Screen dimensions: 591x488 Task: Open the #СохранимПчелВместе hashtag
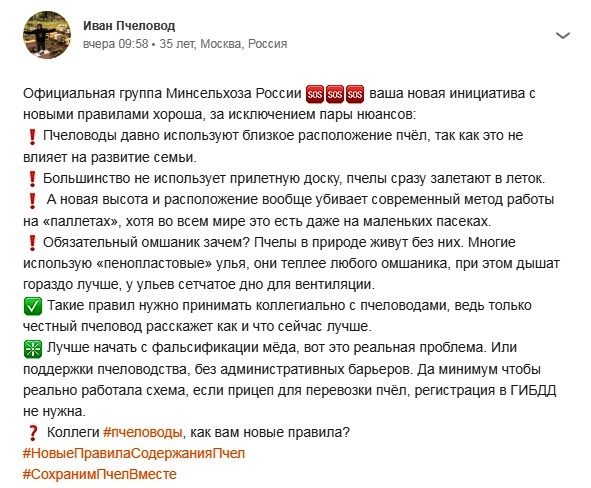tap(100, 474)
